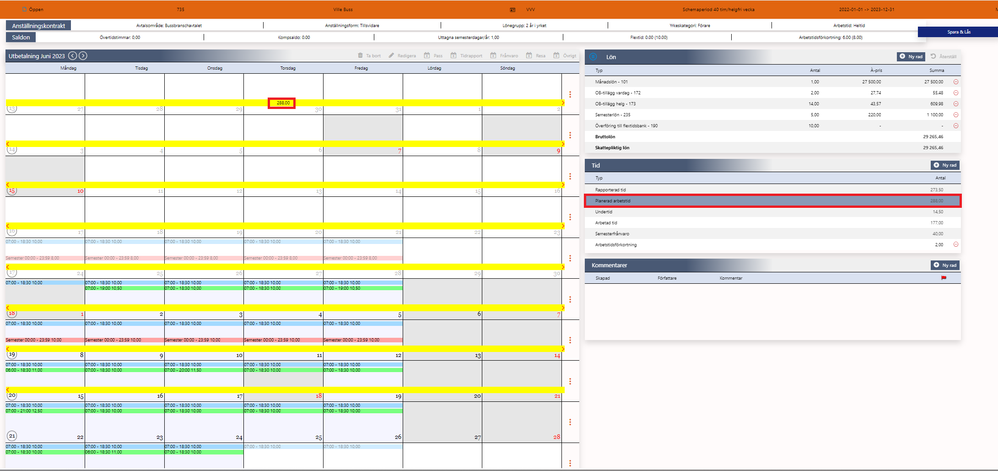Open three-dot menu for week 21 row
This screenshot has height=471, width=998.
pyautogui.click(x=570, y=422)
